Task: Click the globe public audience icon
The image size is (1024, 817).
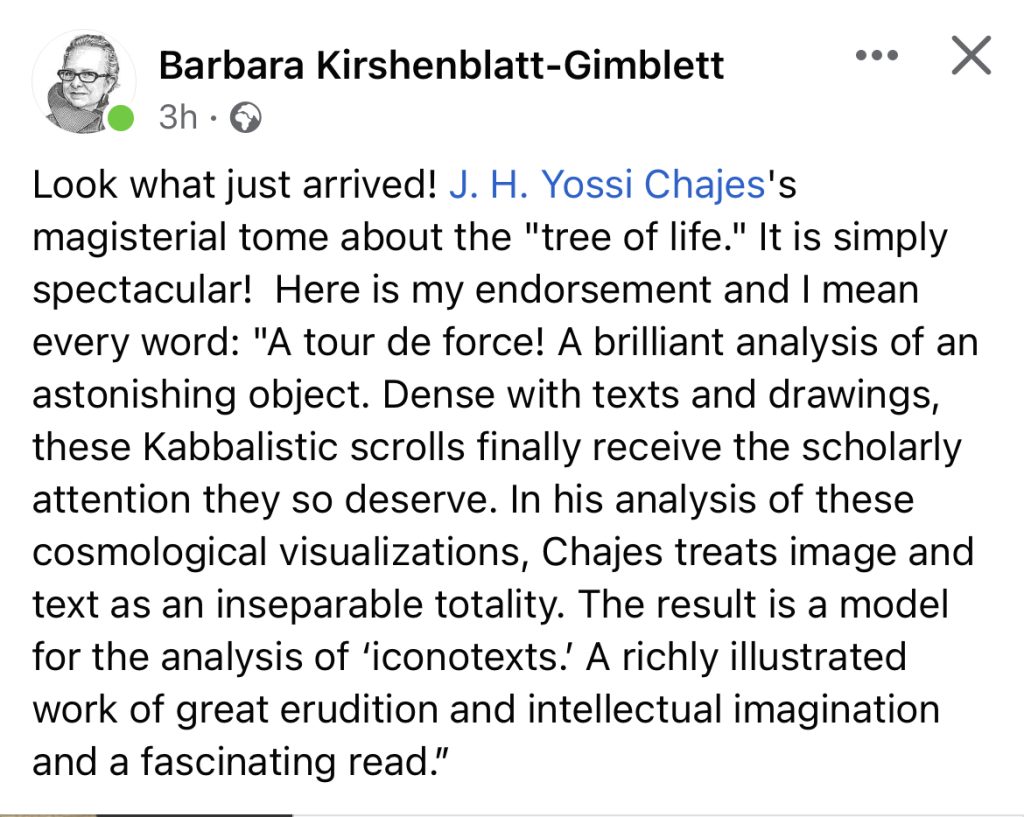Action: tap(248, 118)
